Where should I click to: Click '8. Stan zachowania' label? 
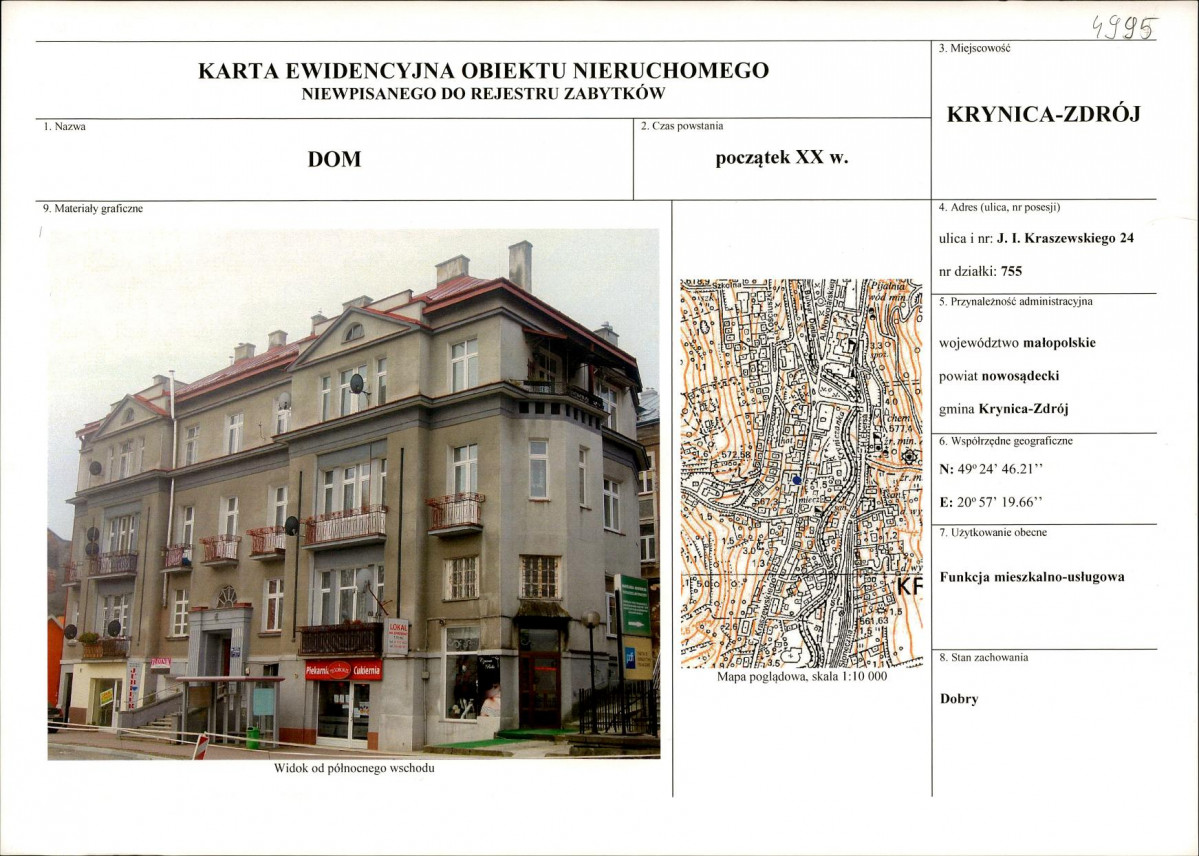(x=983, y=657)
